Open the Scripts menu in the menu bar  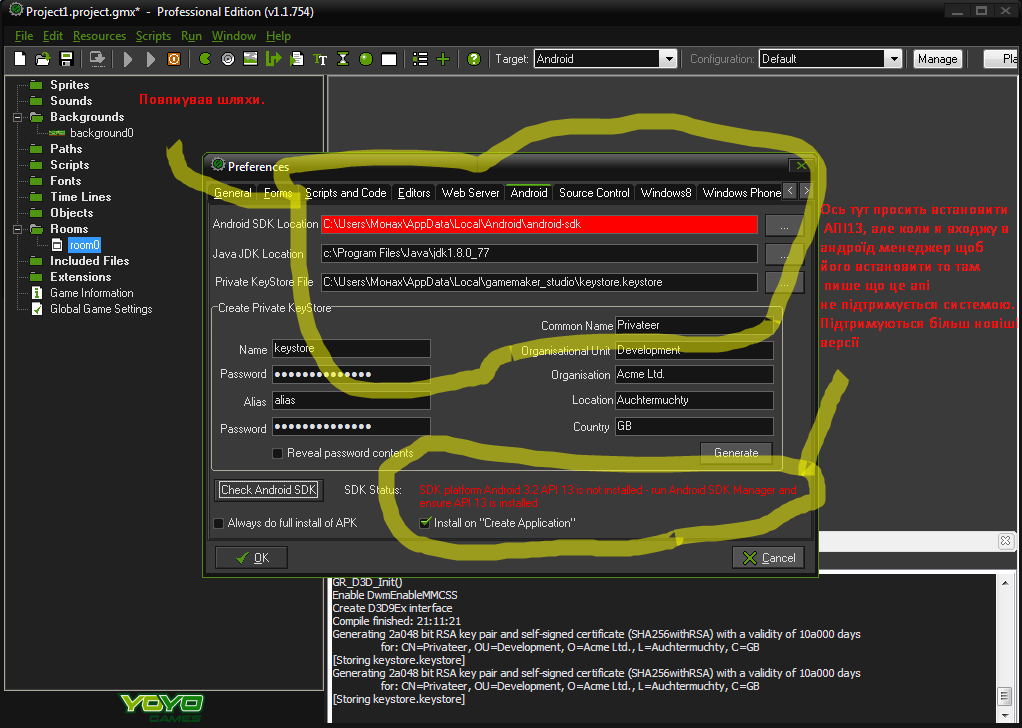(x=153, y=36)
